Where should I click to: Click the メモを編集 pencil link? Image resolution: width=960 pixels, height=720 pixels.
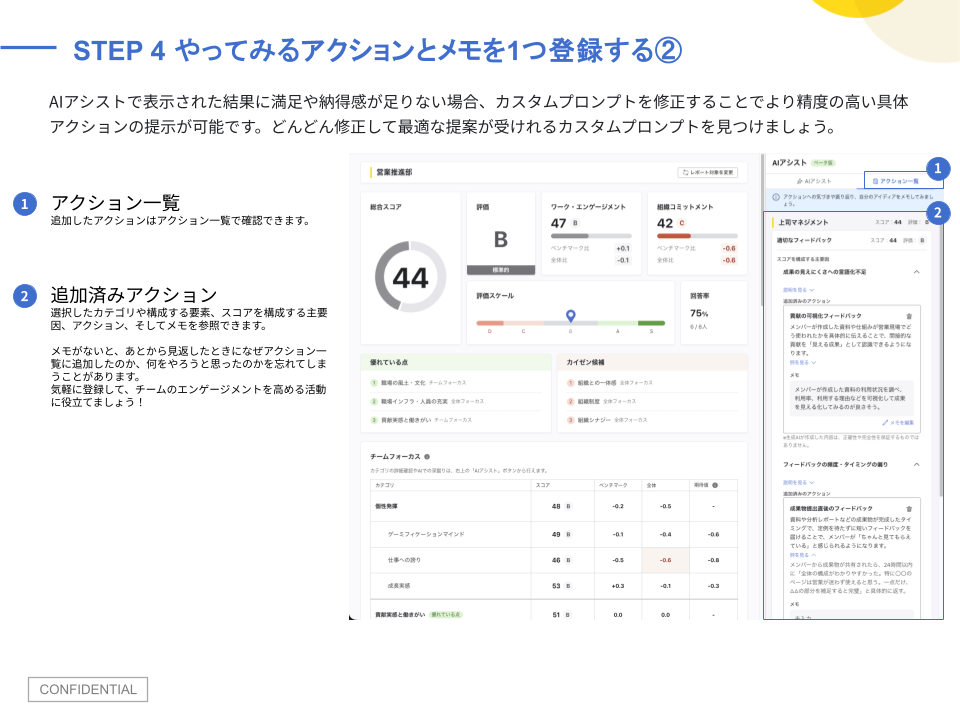coord(898,422)
